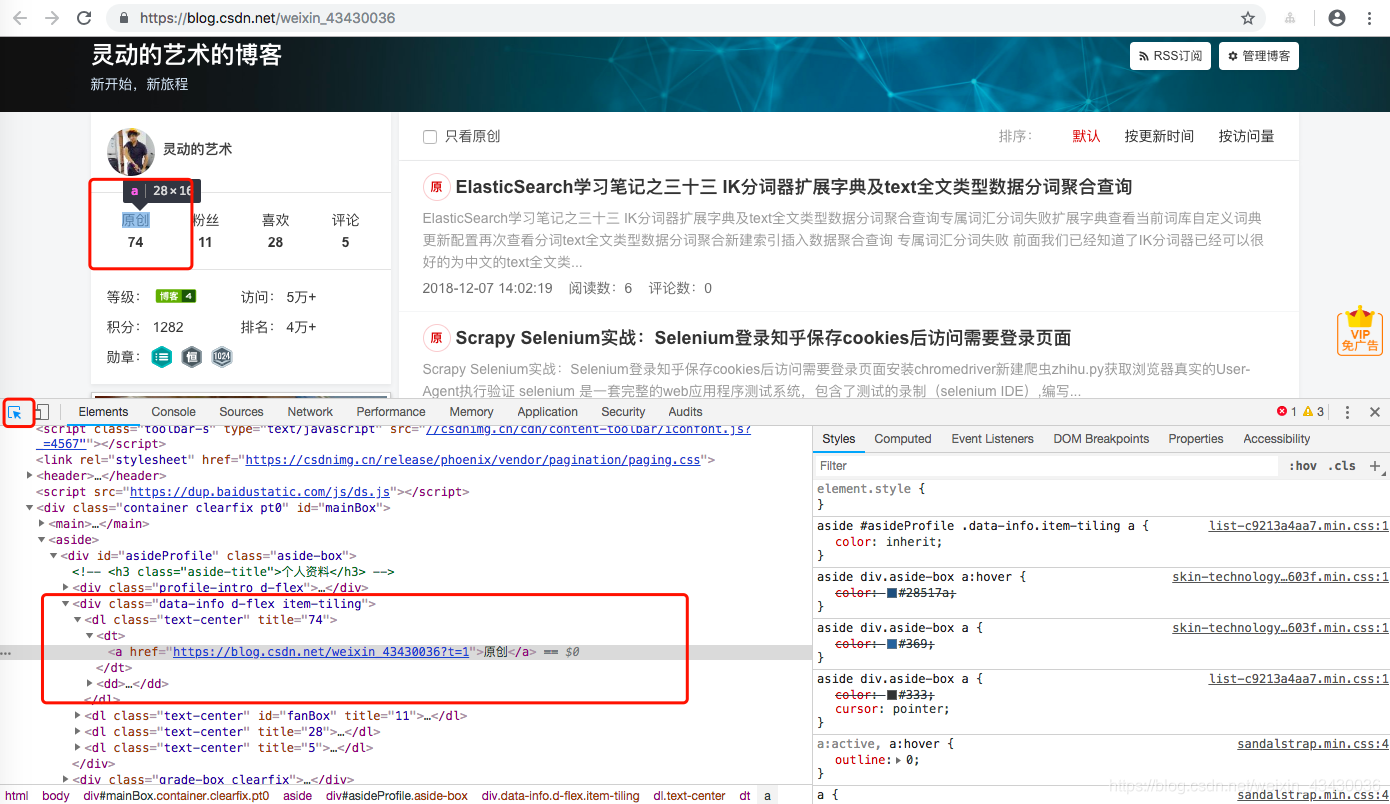This screenshot has width=1390, height=804.
Task: Click the 1024 medal badge
Action: pos(222,357)
